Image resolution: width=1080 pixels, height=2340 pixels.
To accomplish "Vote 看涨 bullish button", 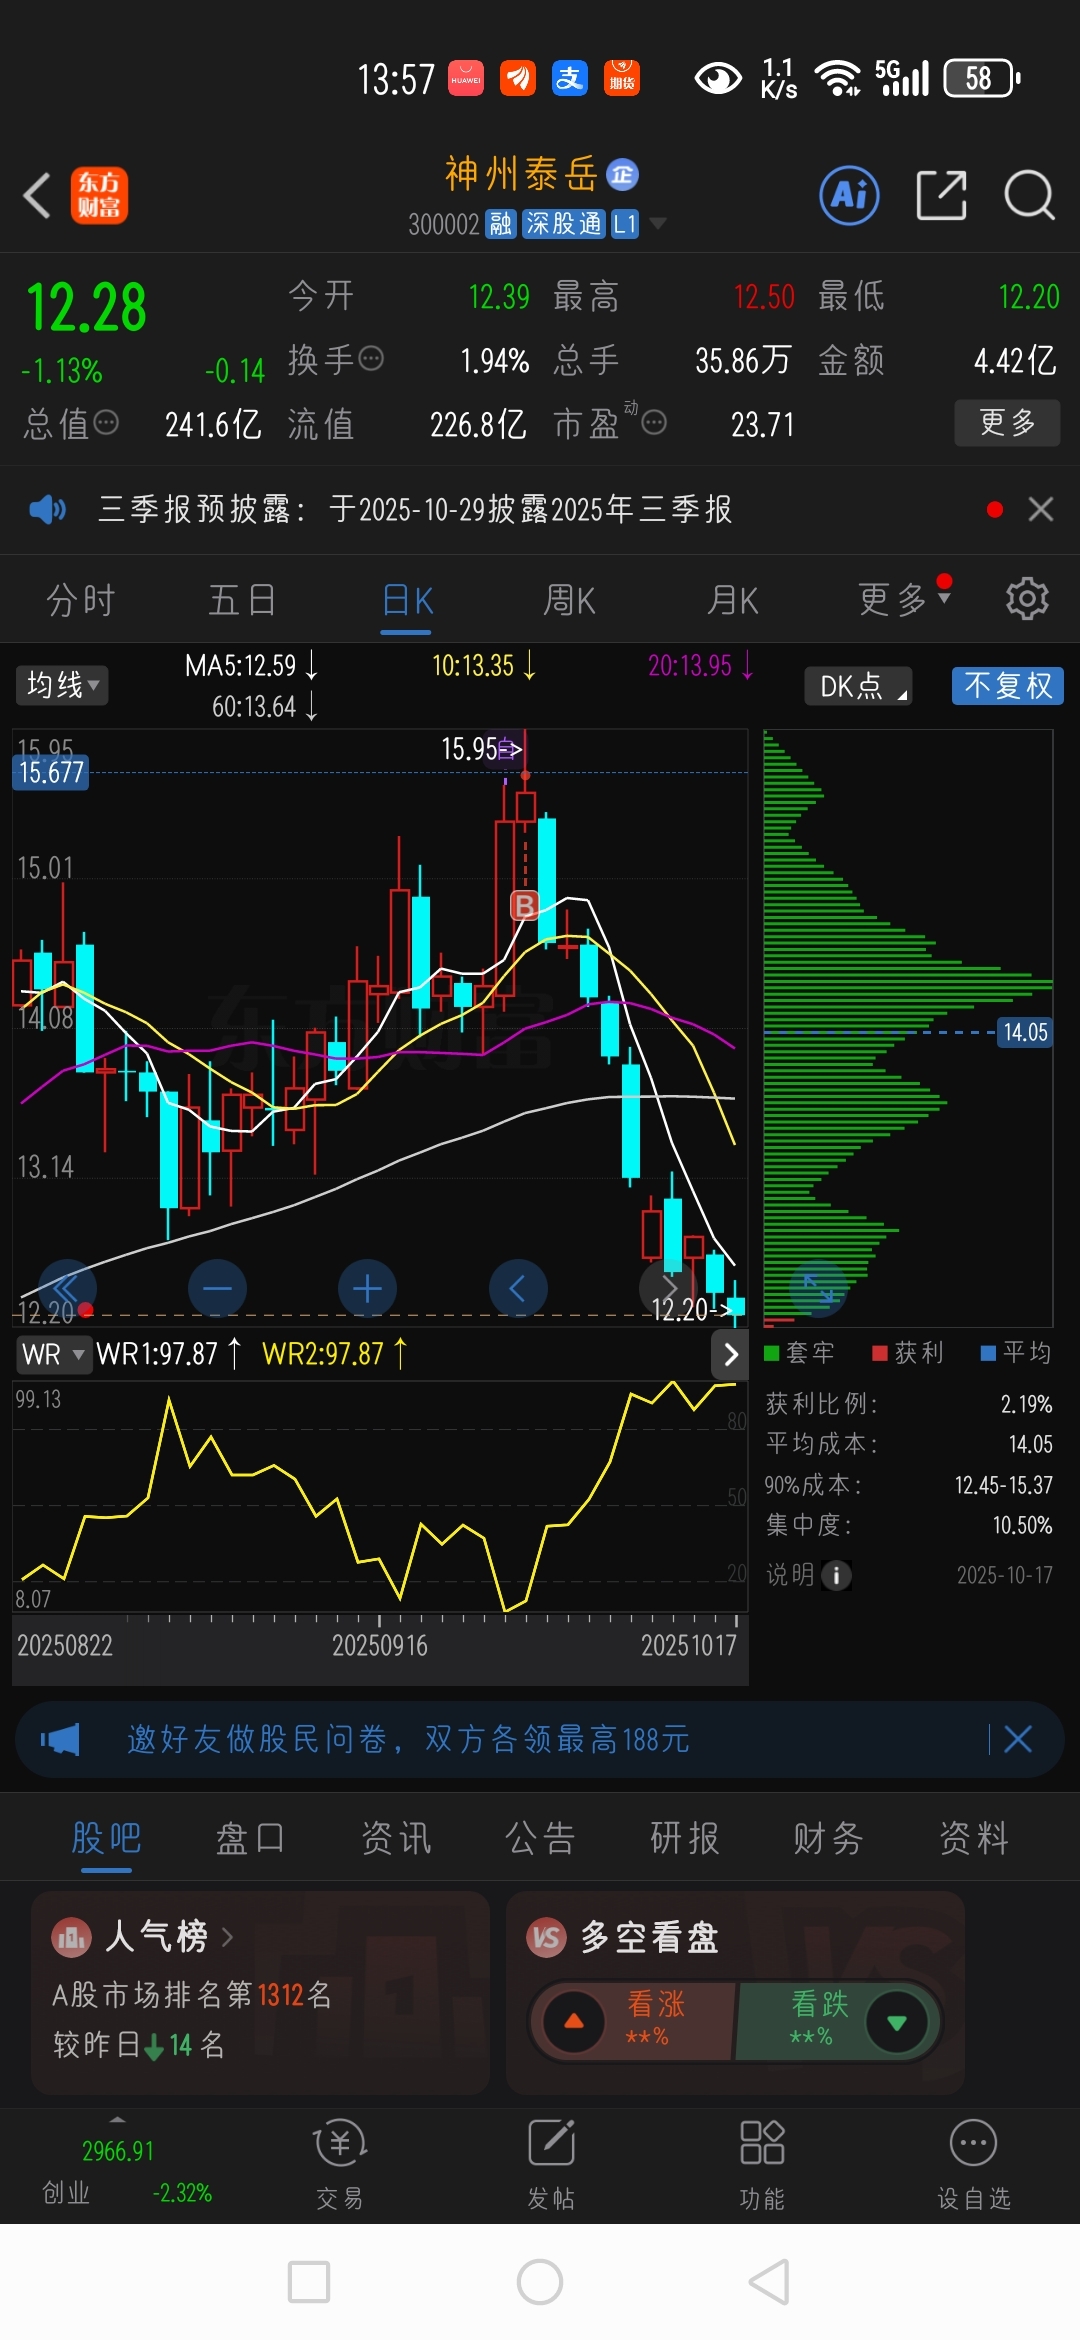I will 634,2021.
